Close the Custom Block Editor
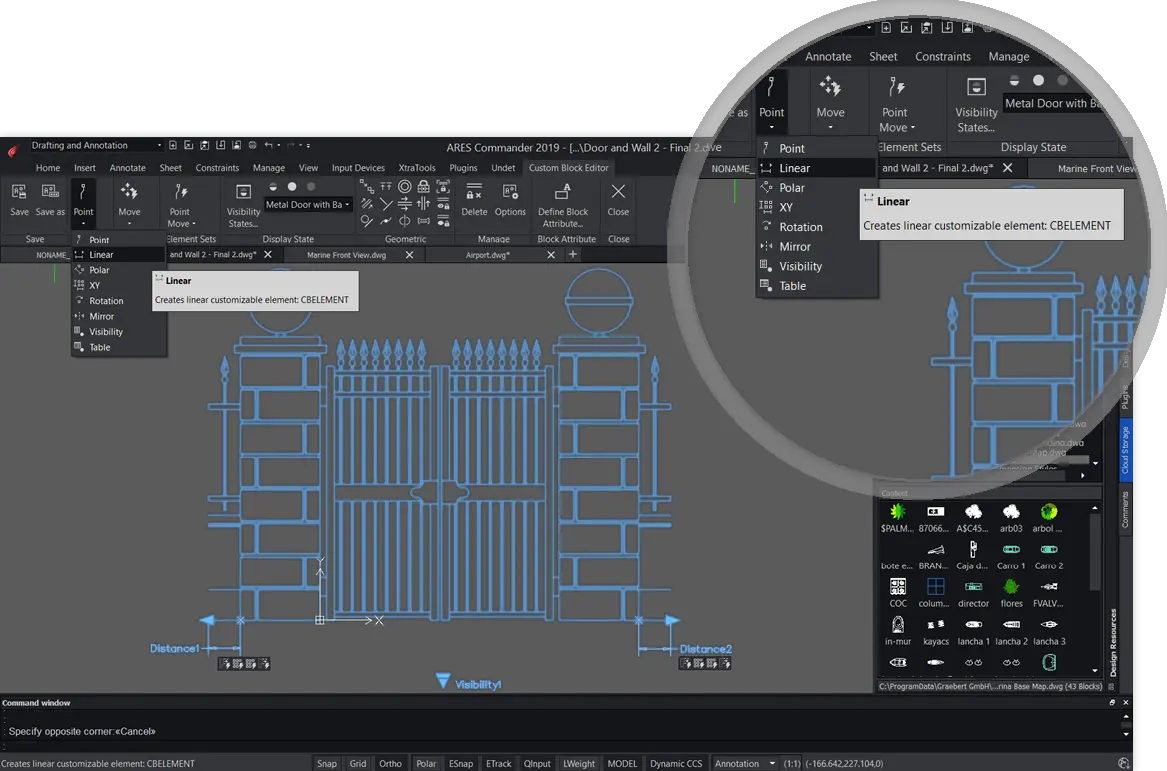The height and width of the screenshot is (771, 1167). tap(618, 199)
